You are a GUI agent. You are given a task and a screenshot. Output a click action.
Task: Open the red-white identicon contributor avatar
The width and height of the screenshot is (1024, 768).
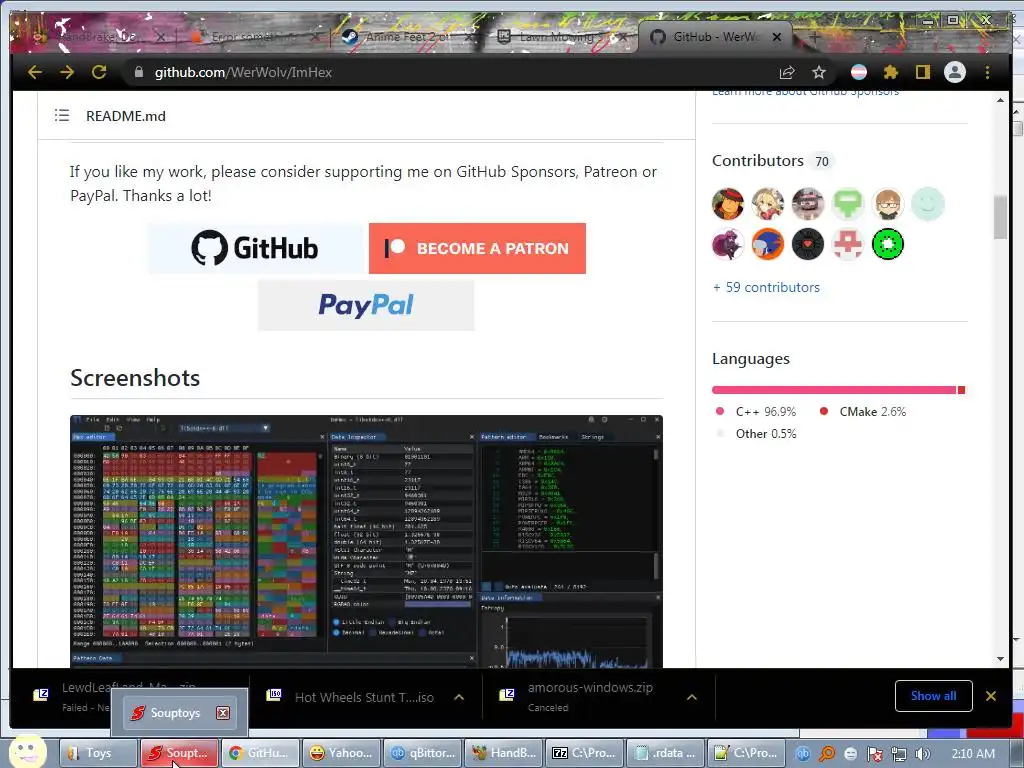(848, 244)
